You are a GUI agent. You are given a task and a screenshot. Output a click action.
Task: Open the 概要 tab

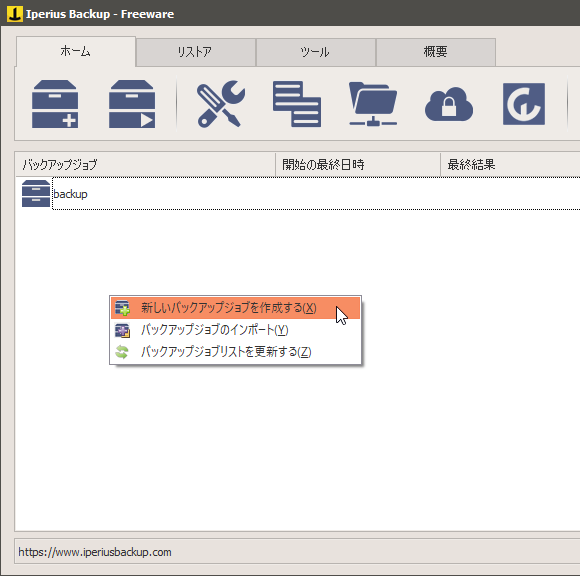point(436,52)
